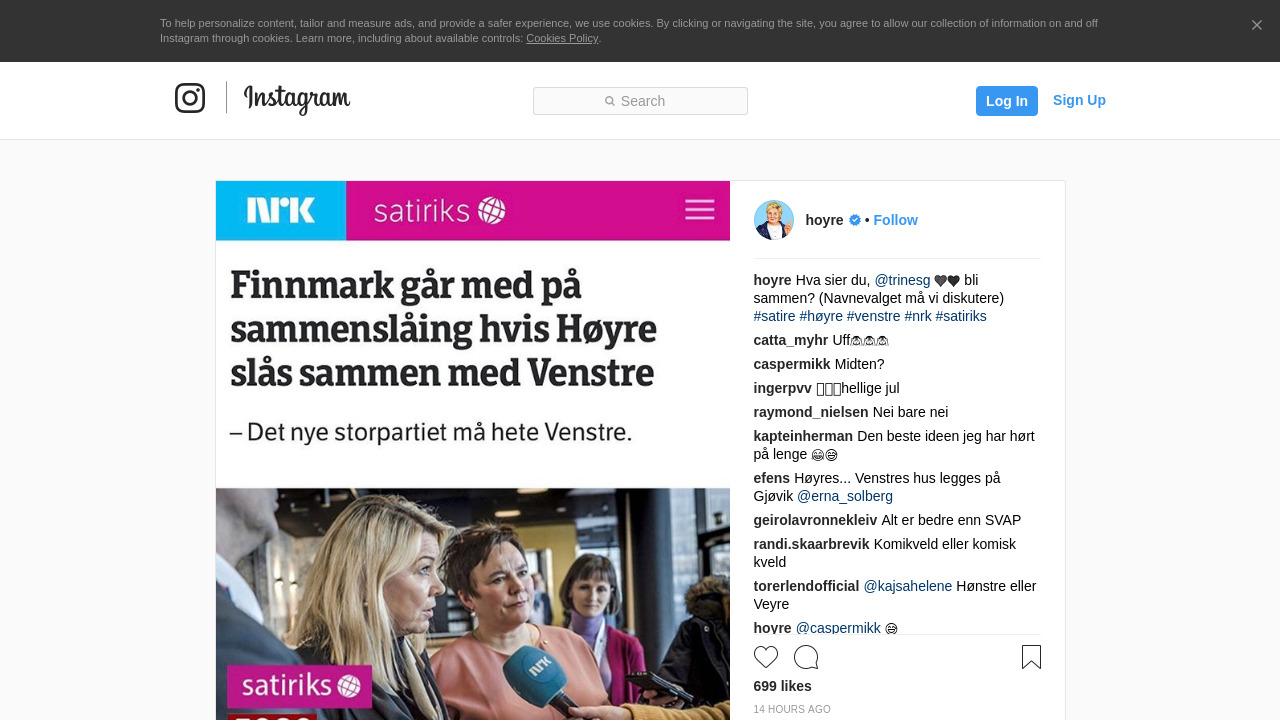This screenshot has width=1280, height=720.
Task: Open the @trinesg mention link
Action: 902,280
